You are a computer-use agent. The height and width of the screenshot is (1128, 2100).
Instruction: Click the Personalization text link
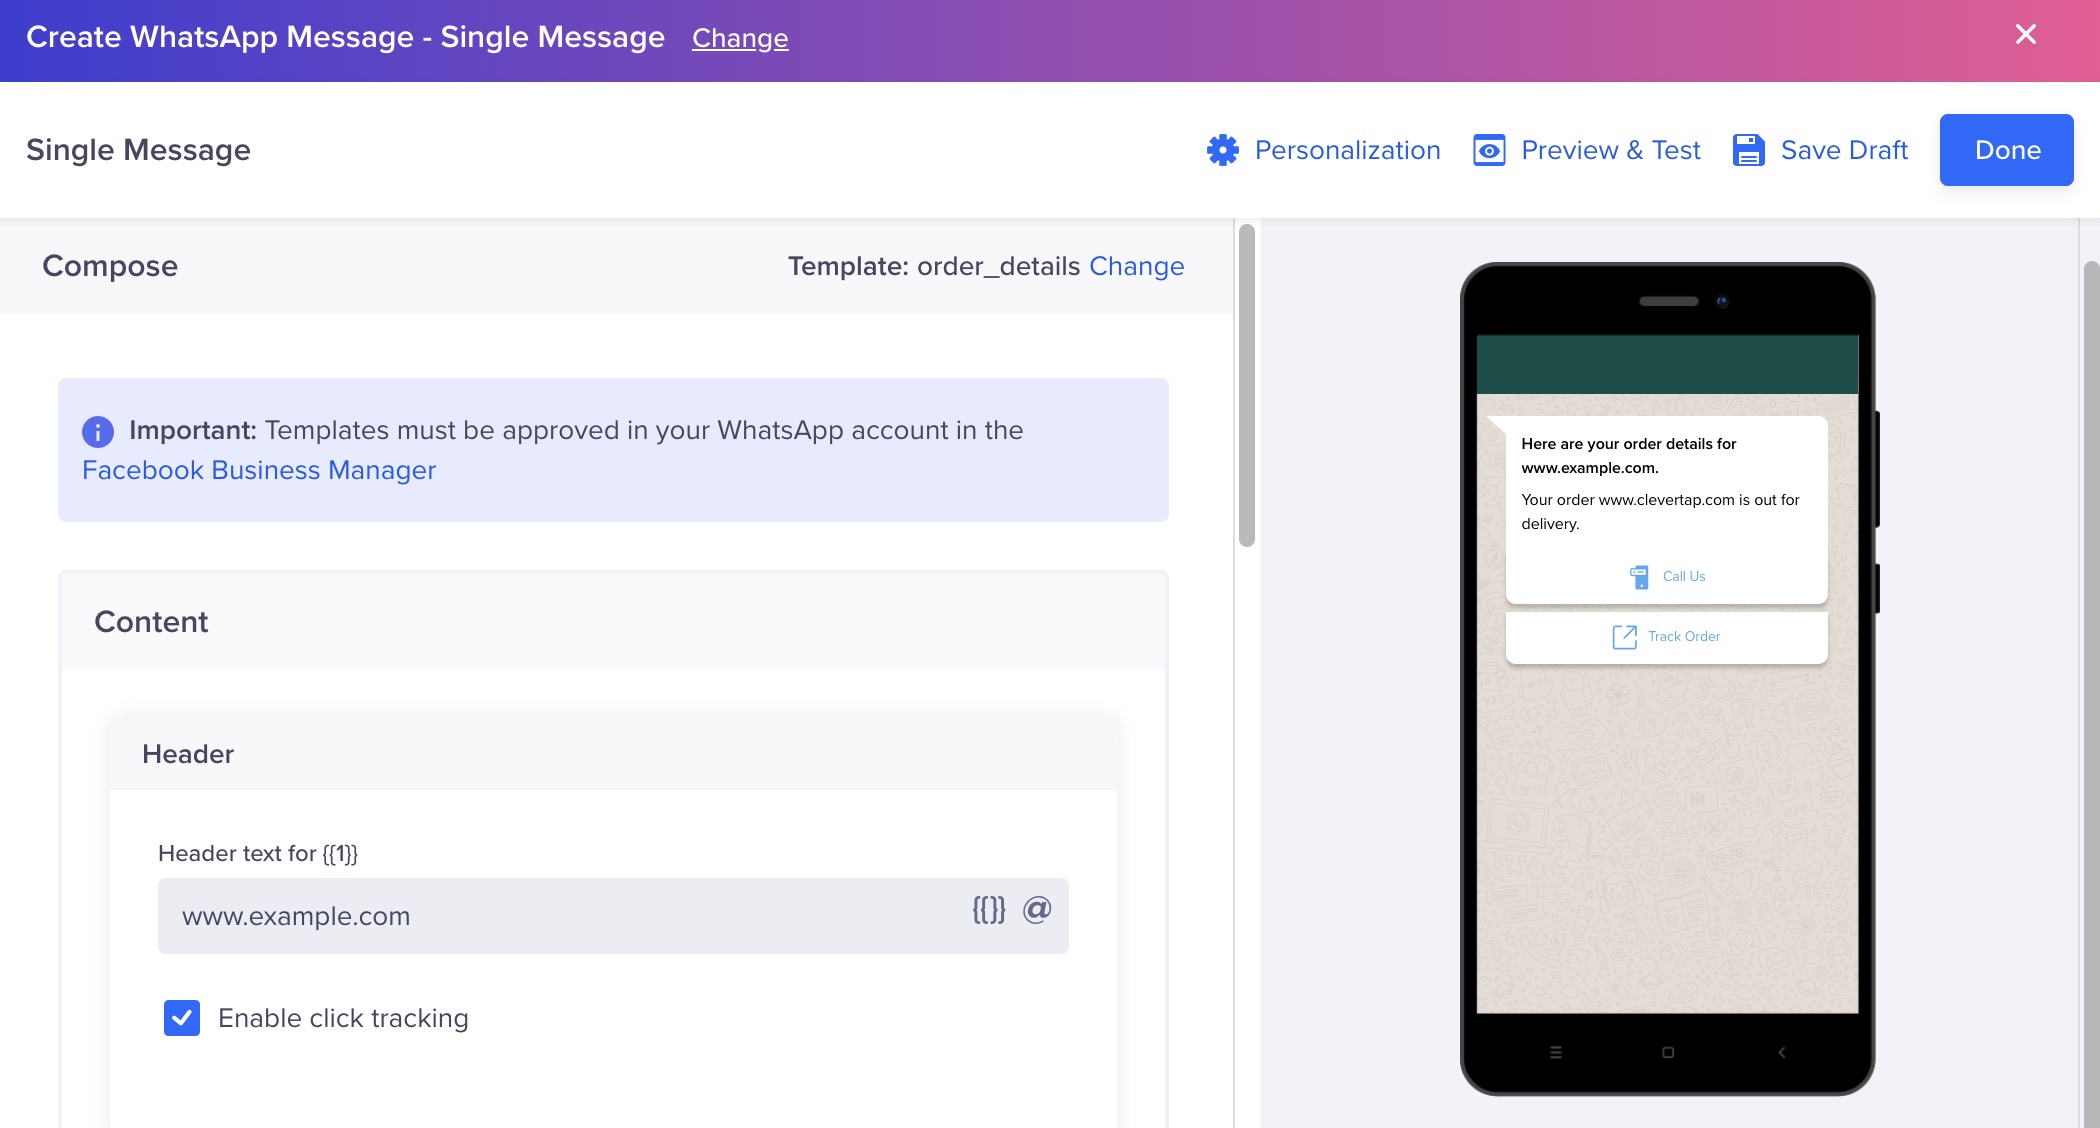pyautogui.click(x=1347, y=150)
